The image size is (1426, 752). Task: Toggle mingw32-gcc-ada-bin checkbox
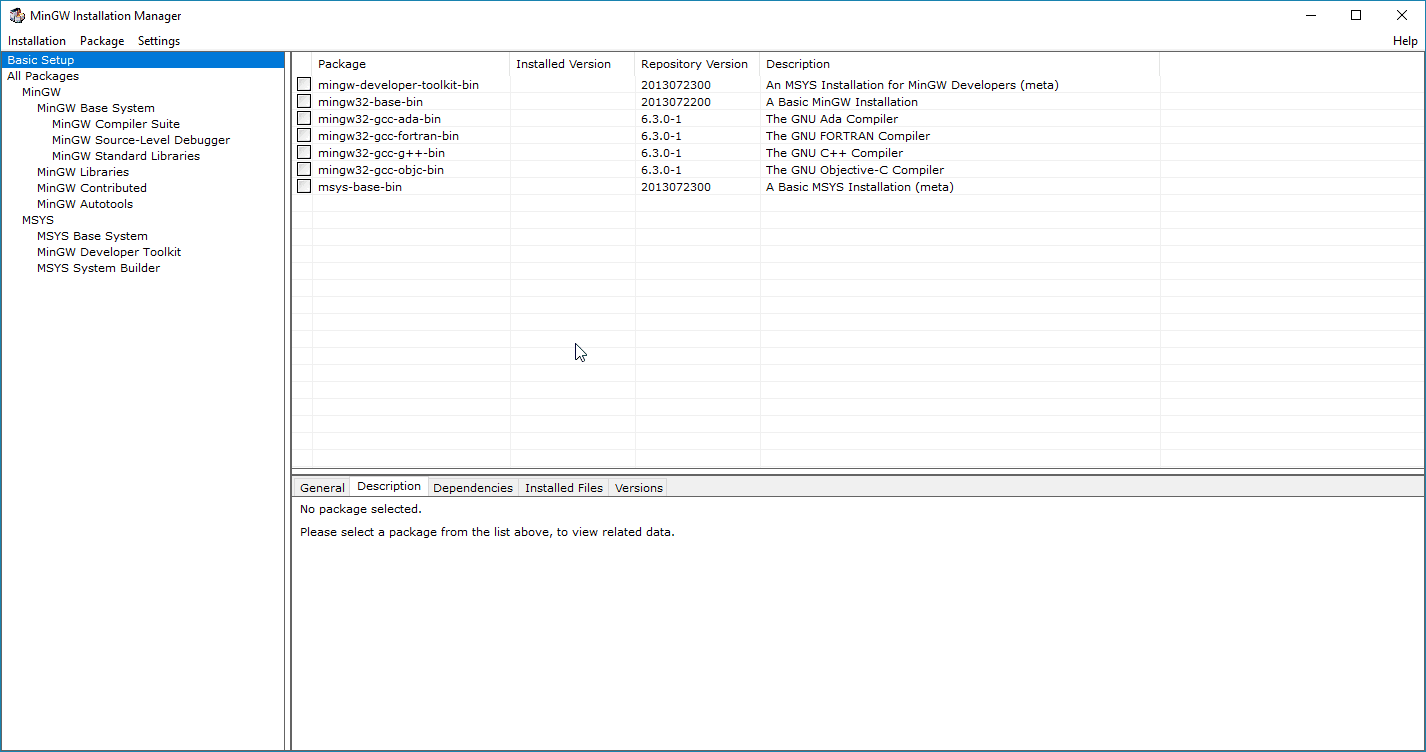point(304,118)
